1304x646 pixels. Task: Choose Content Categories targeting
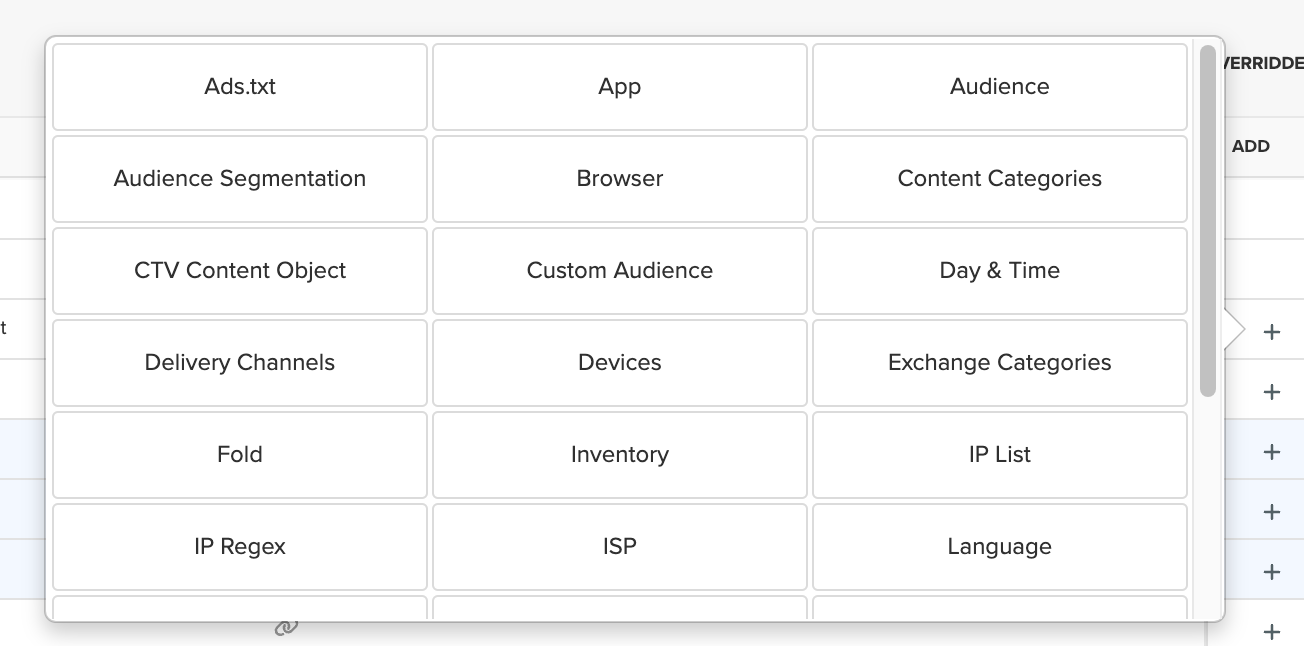pyautogui.click(x=1000, y=179)
